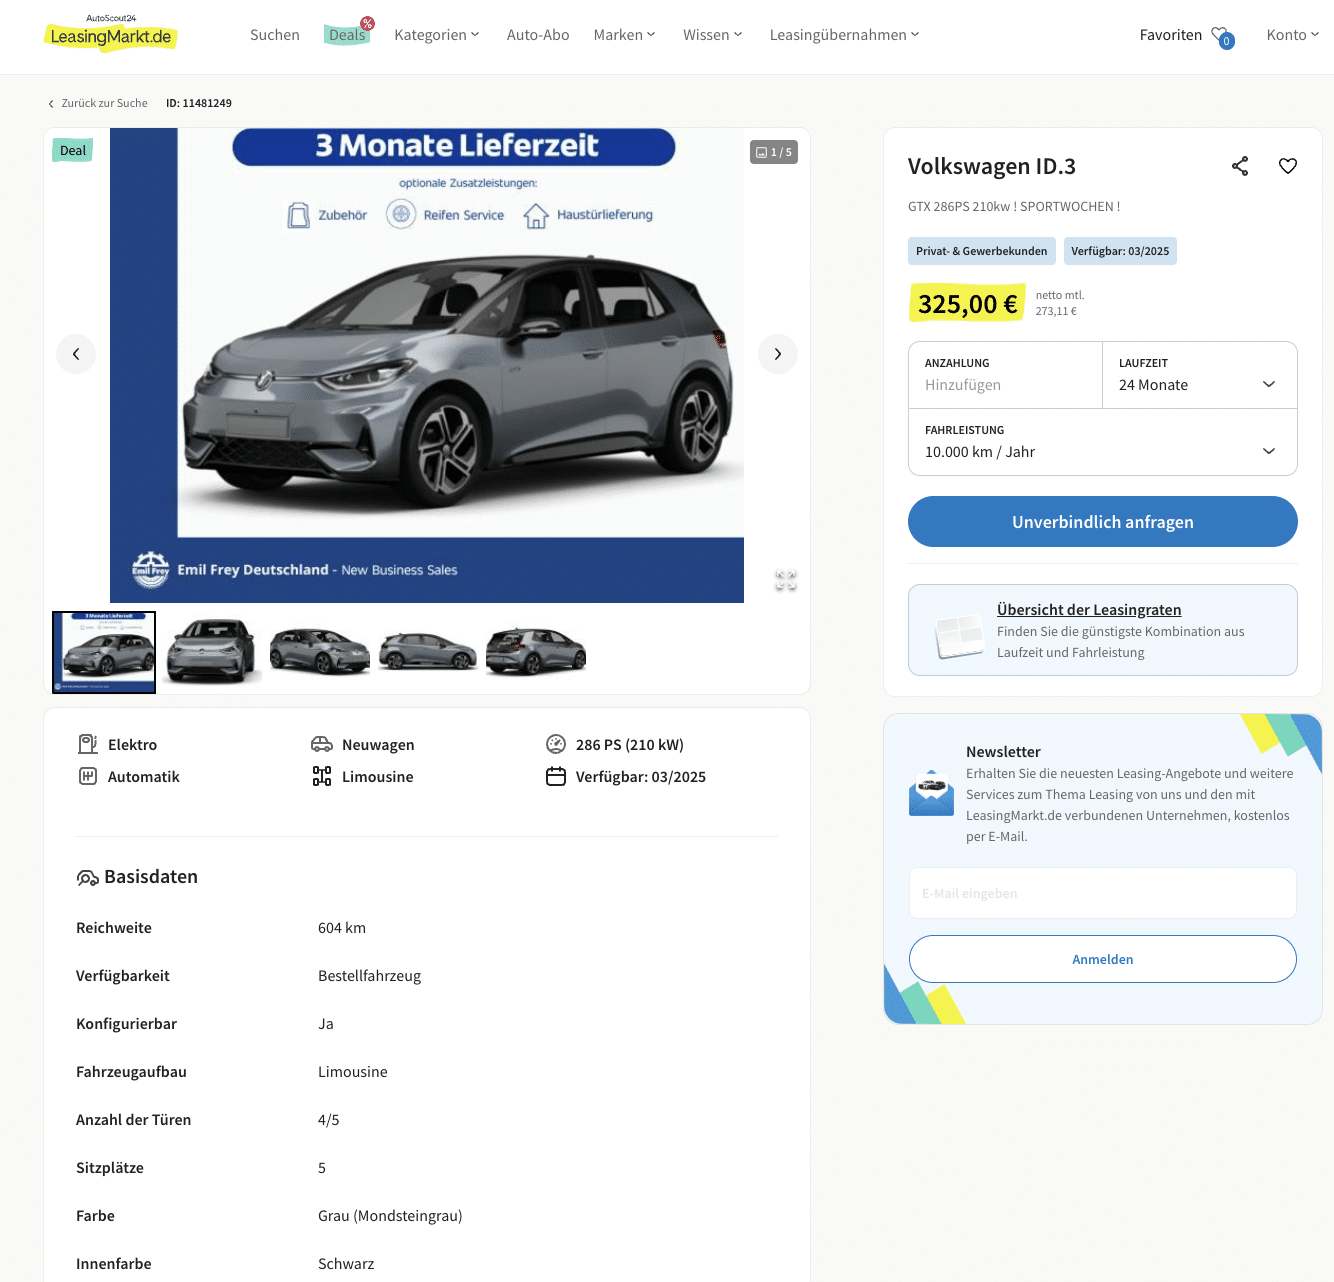
Task: Expand the Marken menu
Action: click(625, 35)
